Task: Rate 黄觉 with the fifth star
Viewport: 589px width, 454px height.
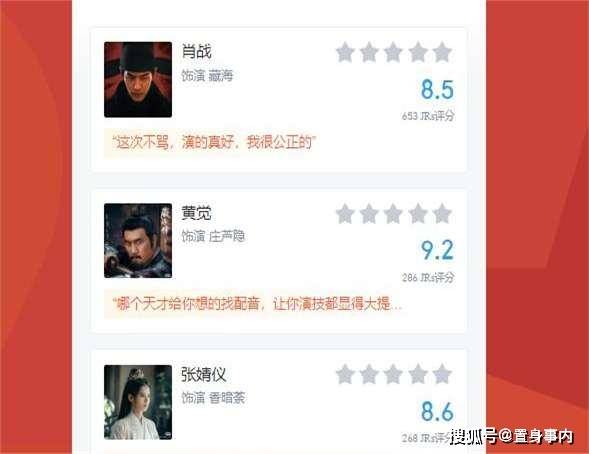Action: 442,214
